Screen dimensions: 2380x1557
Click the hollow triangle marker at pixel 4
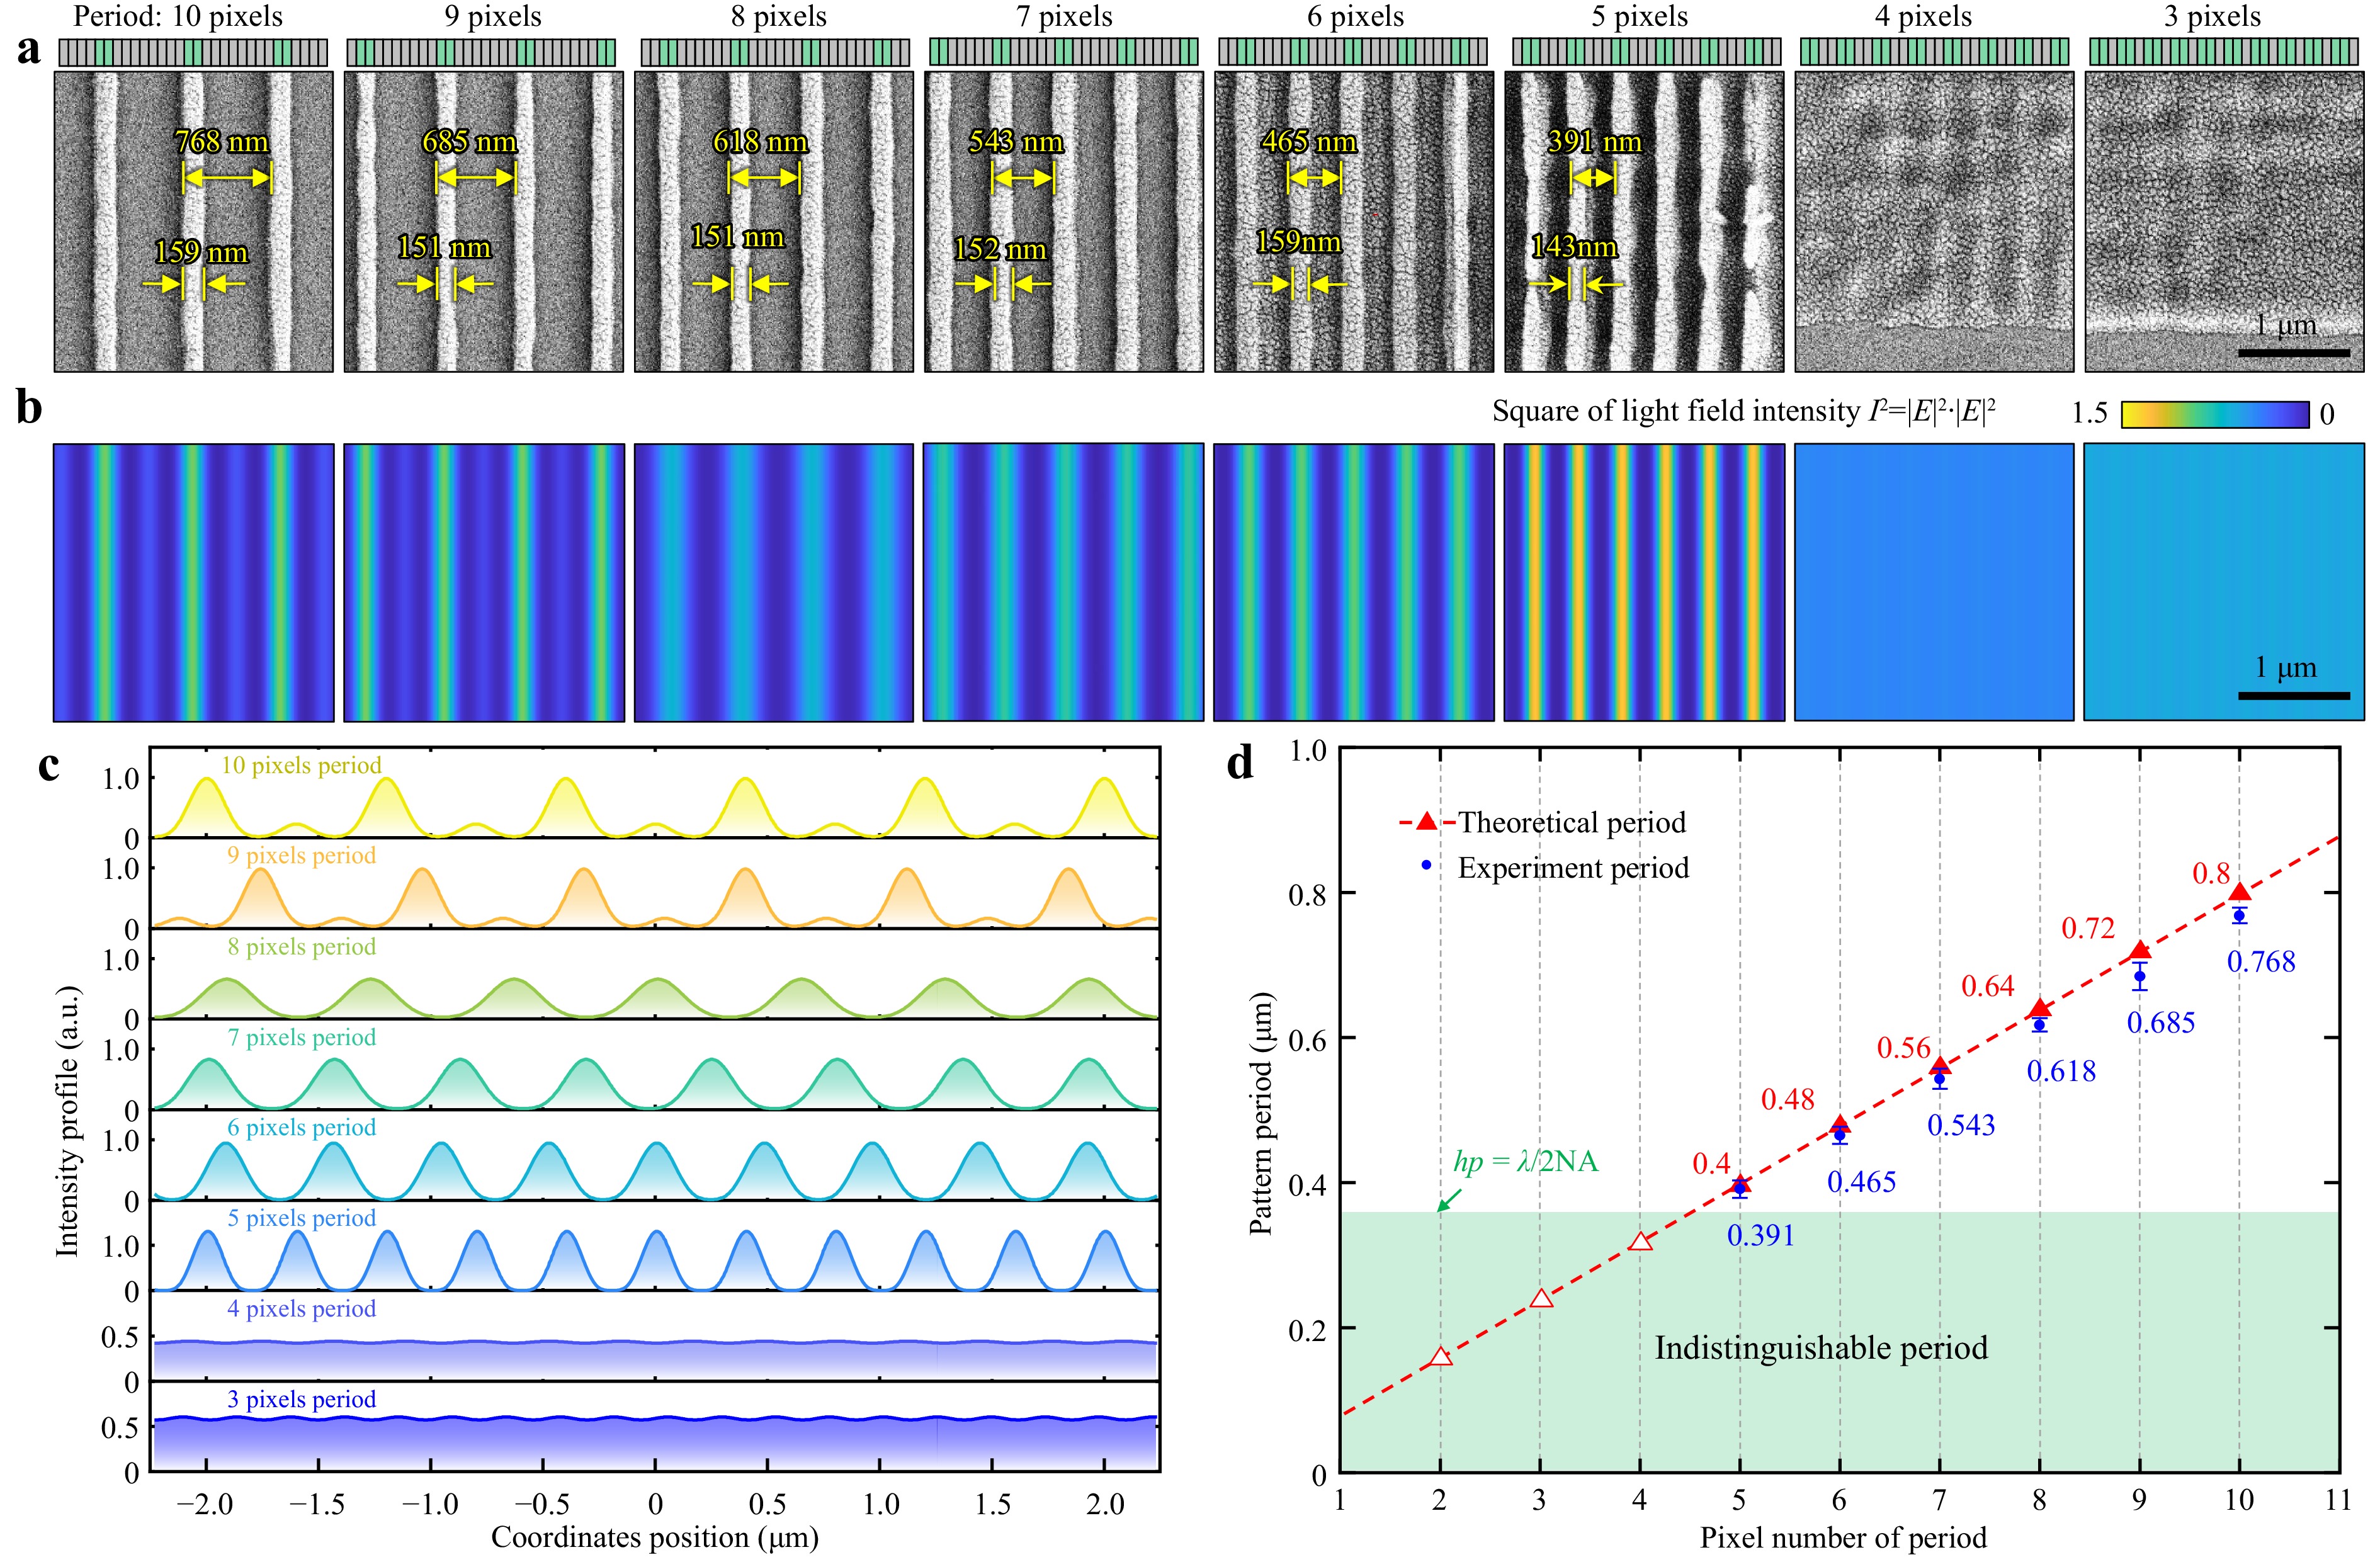(x=1640, y=1241)
